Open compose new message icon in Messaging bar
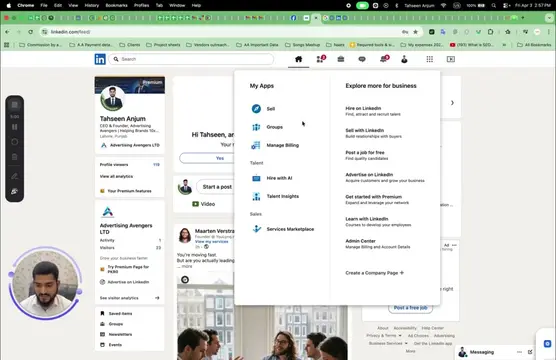The width and height of the screenshot is (556, 360). [x=530, y=352]
